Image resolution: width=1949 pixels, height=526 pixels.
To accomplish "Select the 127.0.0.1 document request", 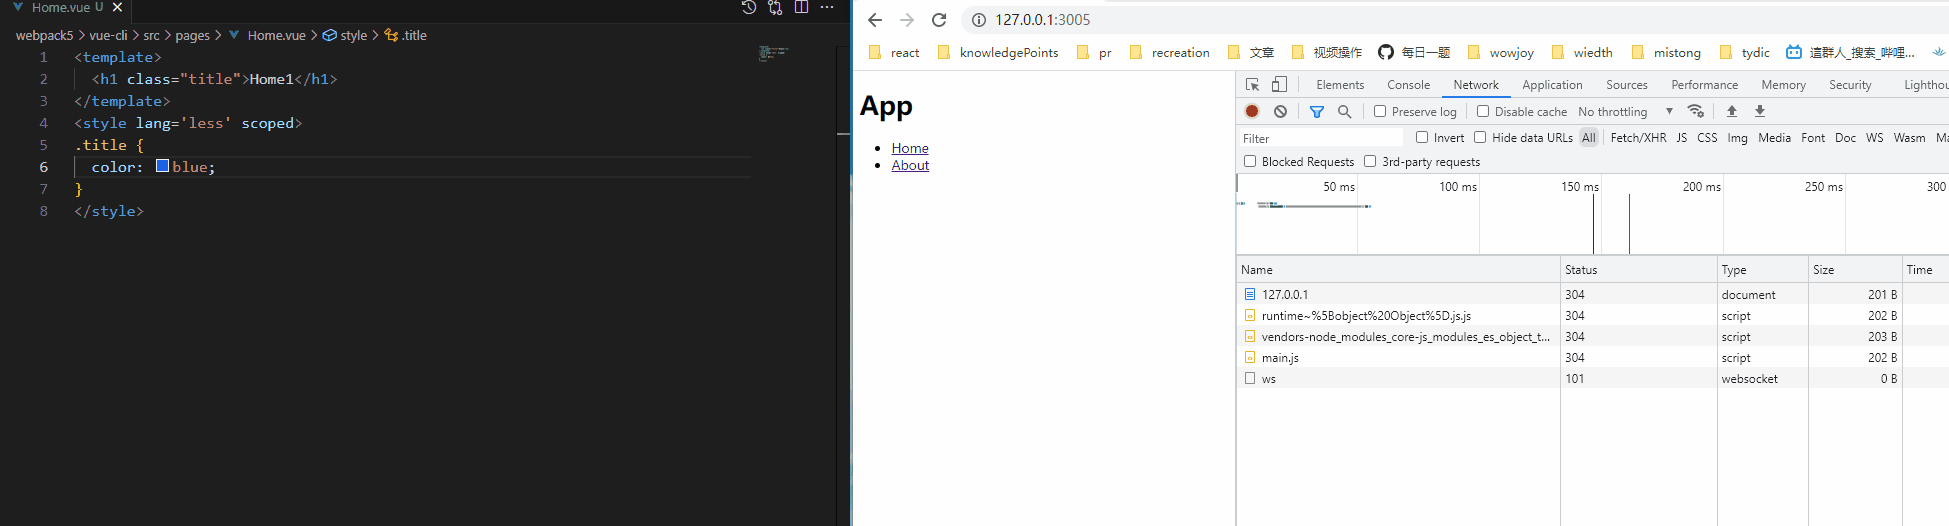I will point(1592,295).
